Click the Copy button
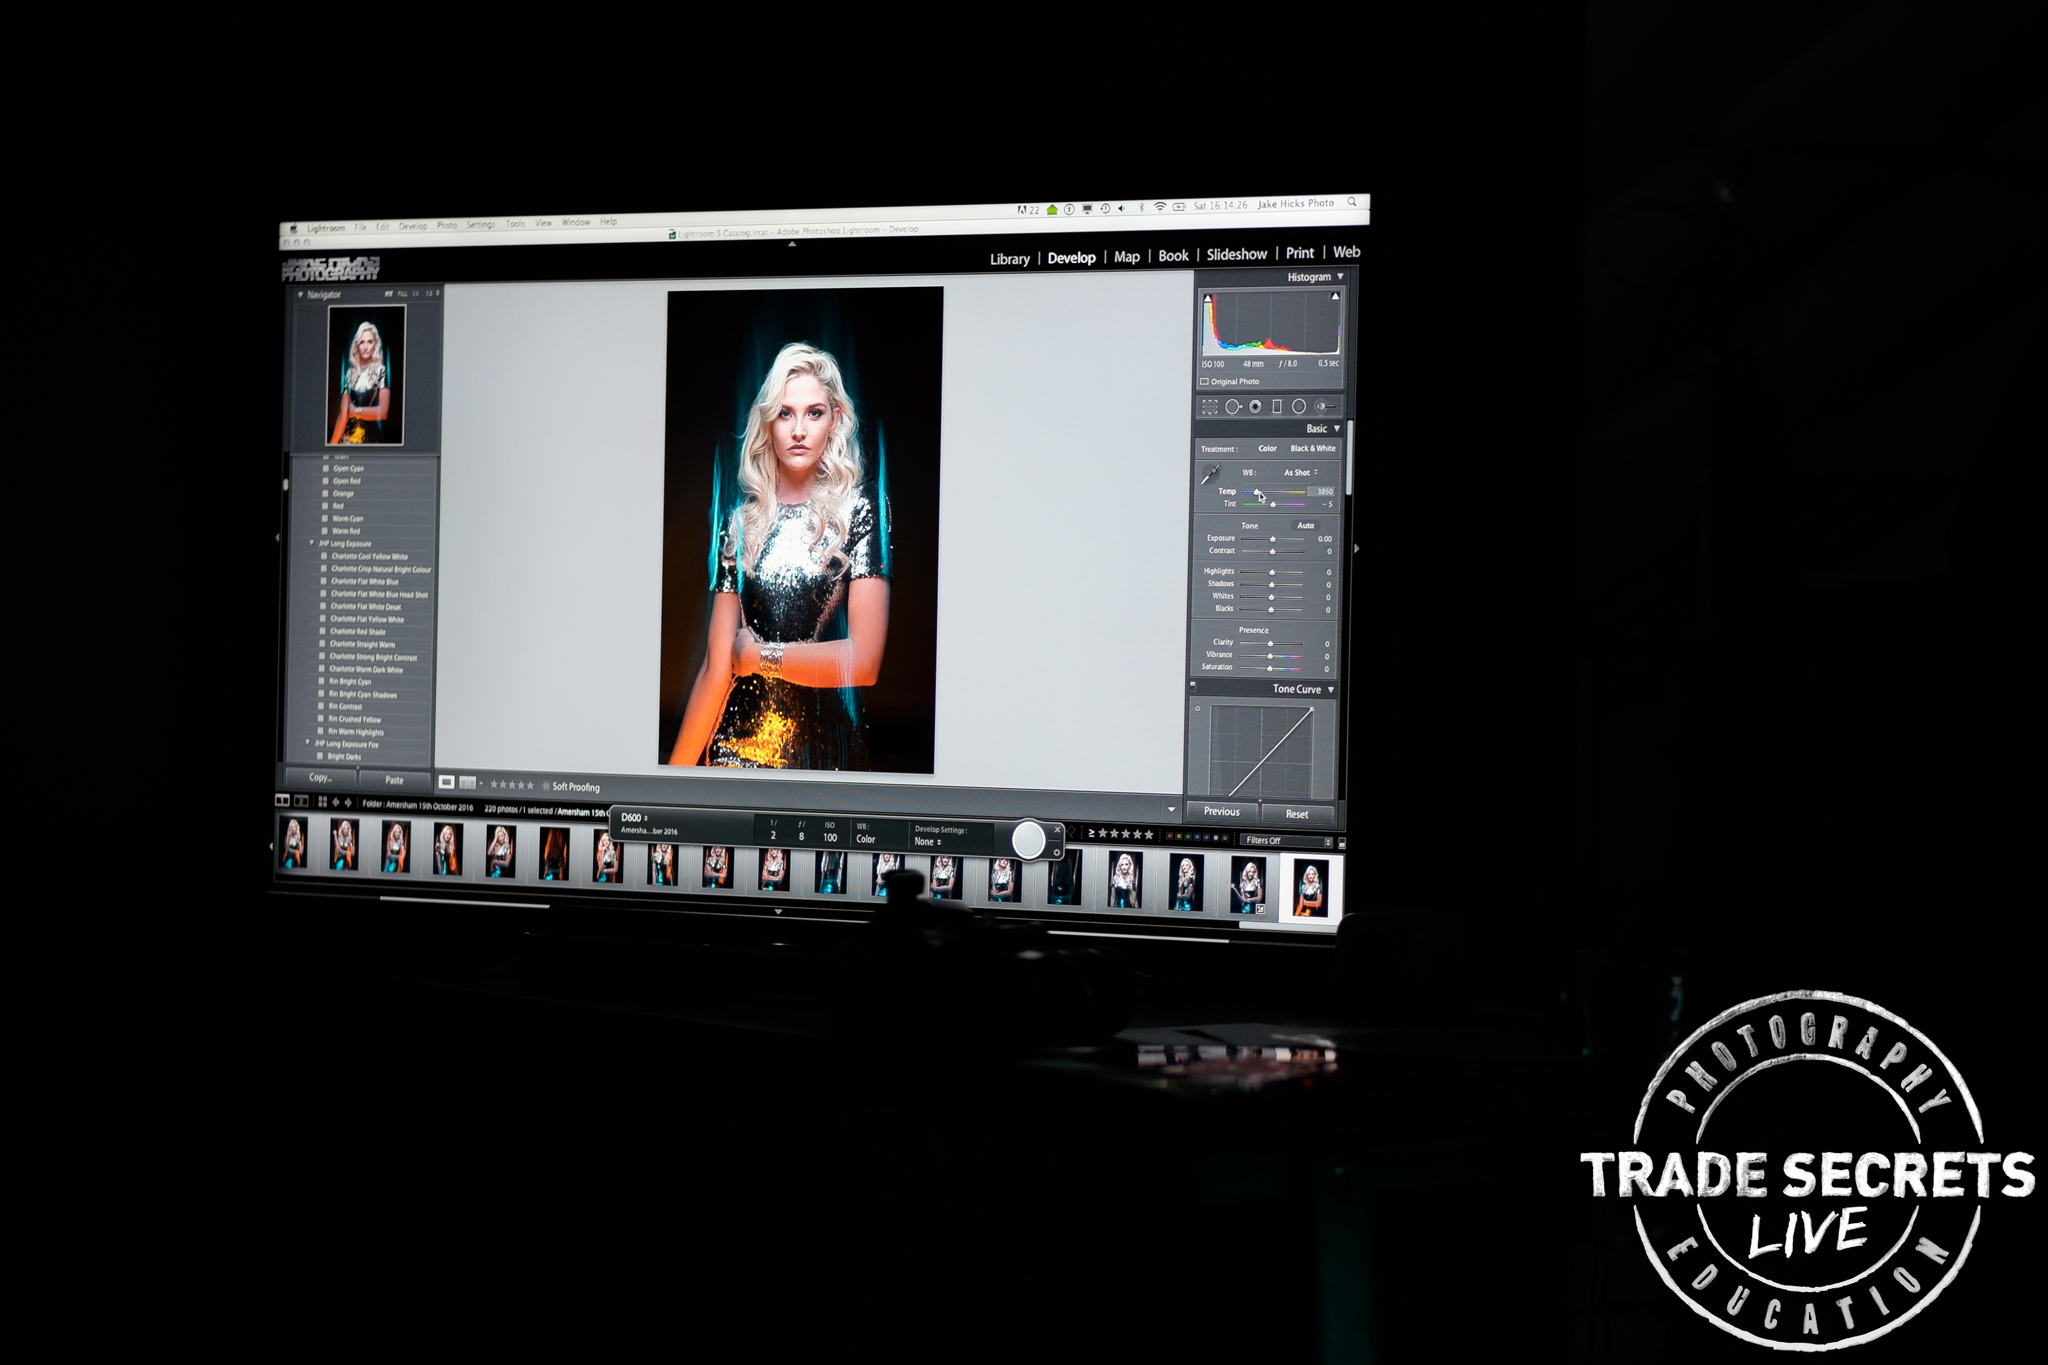This screenshot has height=1365, width=2048. 320,778
